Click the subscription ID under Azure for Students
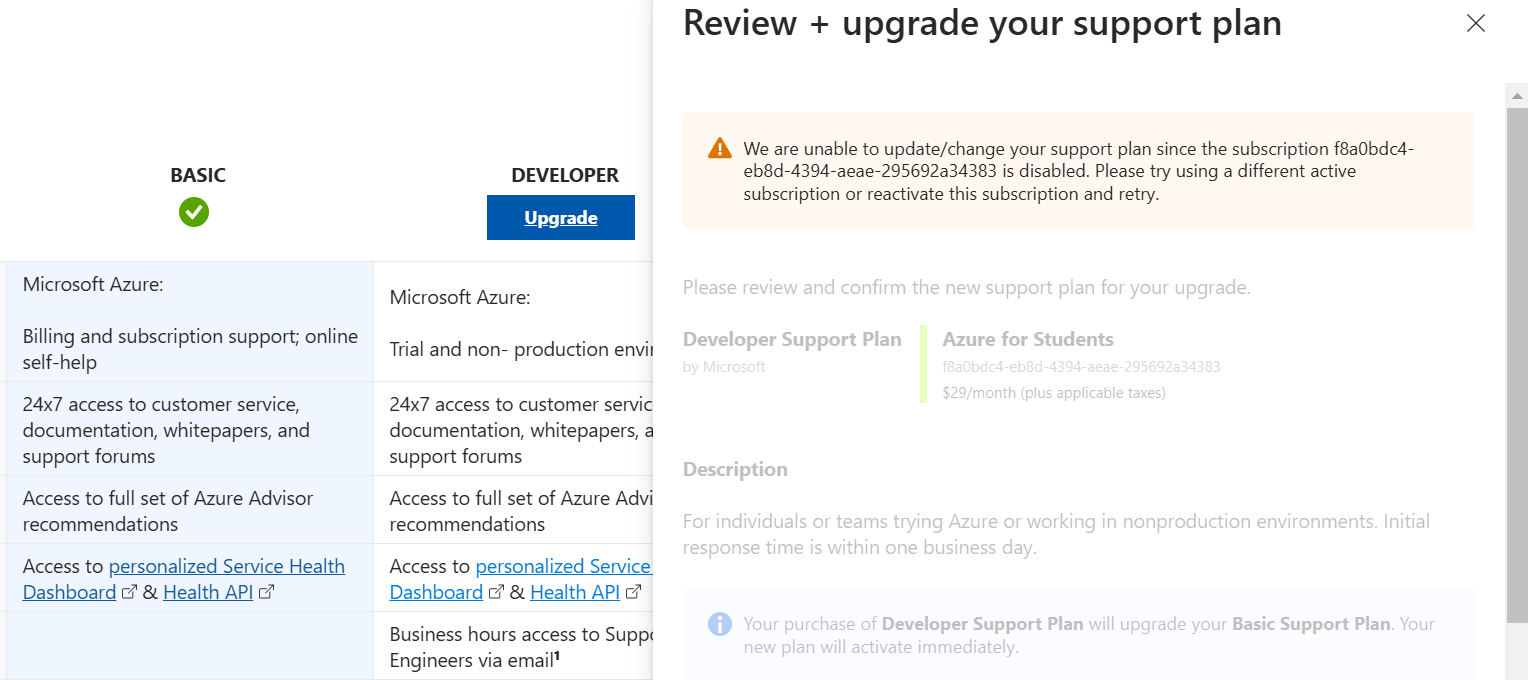 (1081, 367)
